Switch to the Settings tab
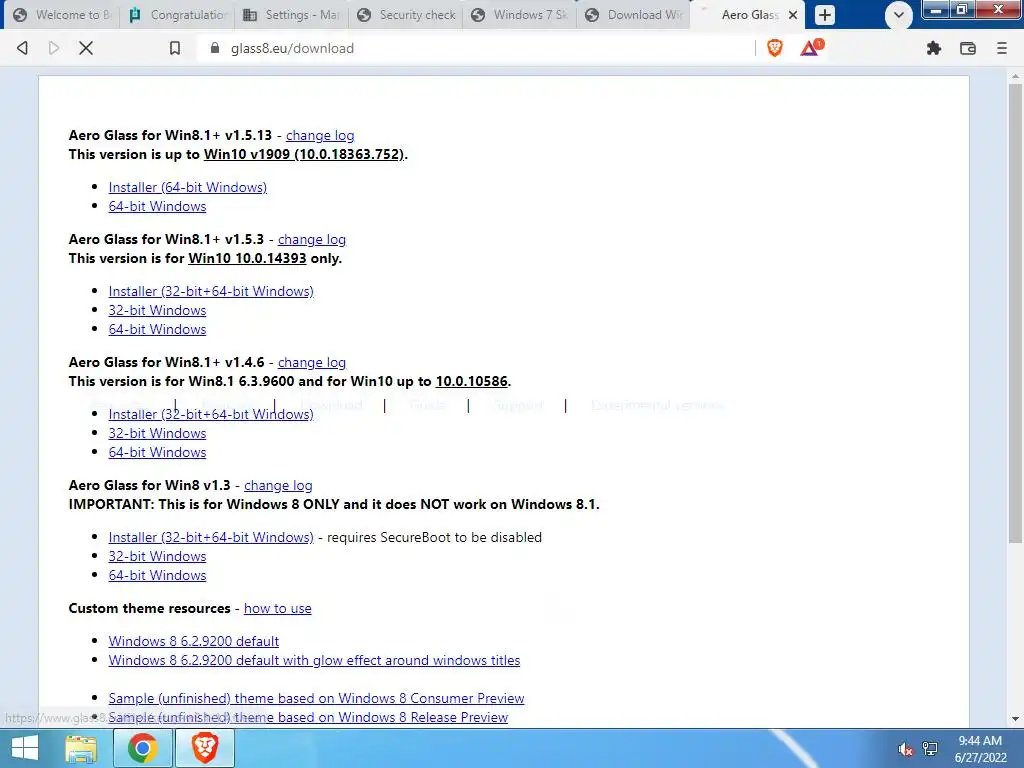This screenshot has height=768, width=1024. [x=291, y=15]
